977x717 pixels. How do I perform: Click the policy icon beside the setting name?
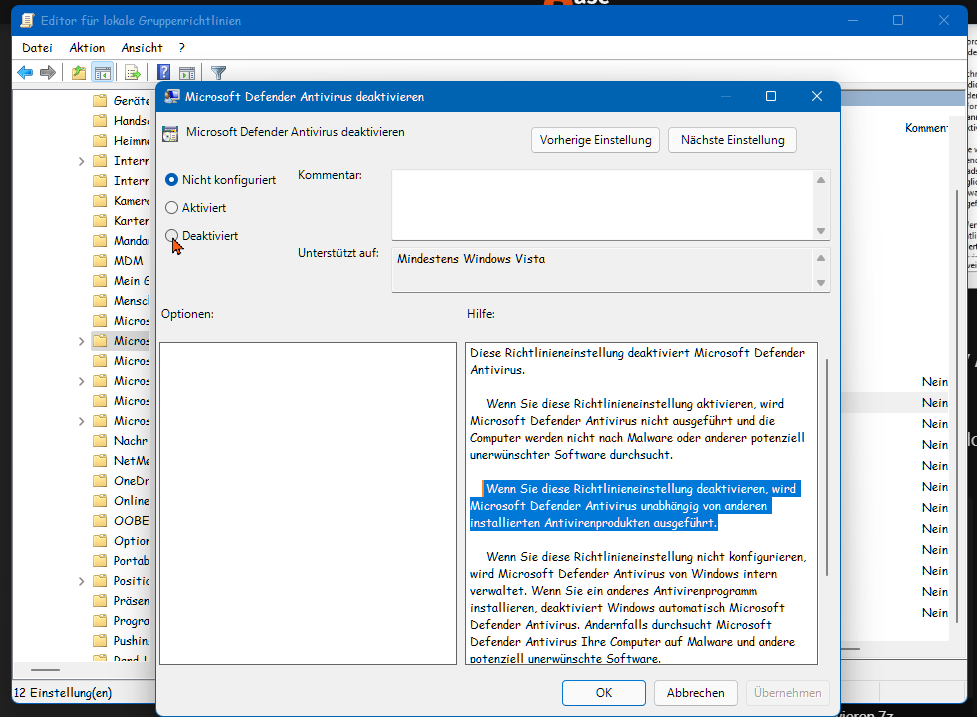click(x=169, y=134)
